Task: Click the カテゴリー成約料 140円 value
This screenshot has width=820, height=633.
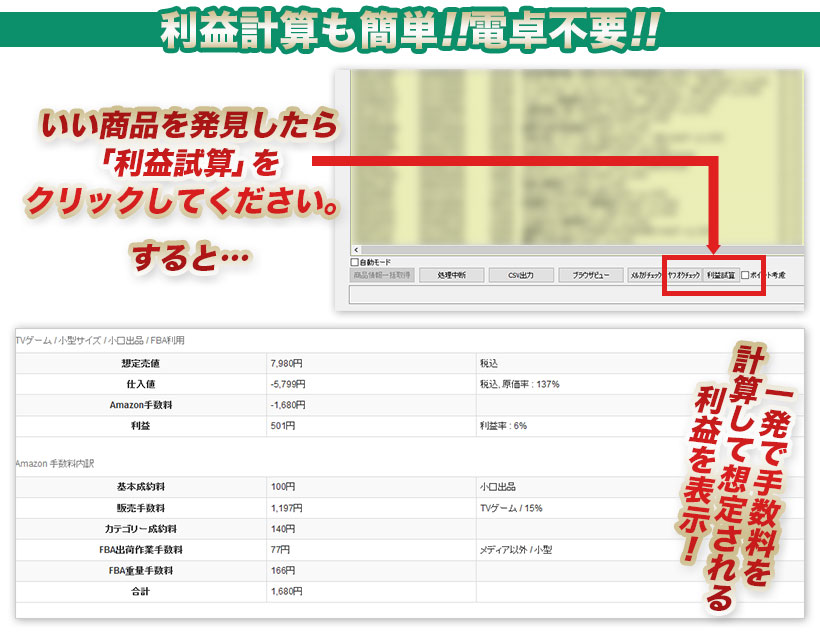Action: point(370,529)
